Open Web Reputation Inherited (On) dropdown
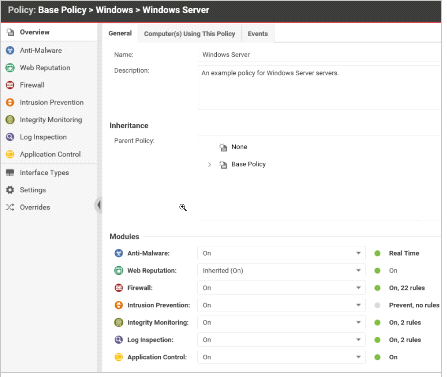 point(281,271)
